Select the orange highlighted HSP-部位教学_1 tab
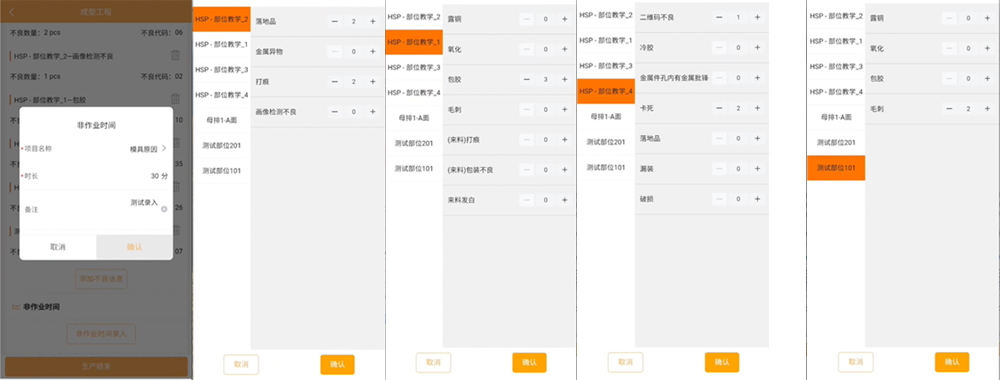The image size is (1000, 380). [414, 42]
